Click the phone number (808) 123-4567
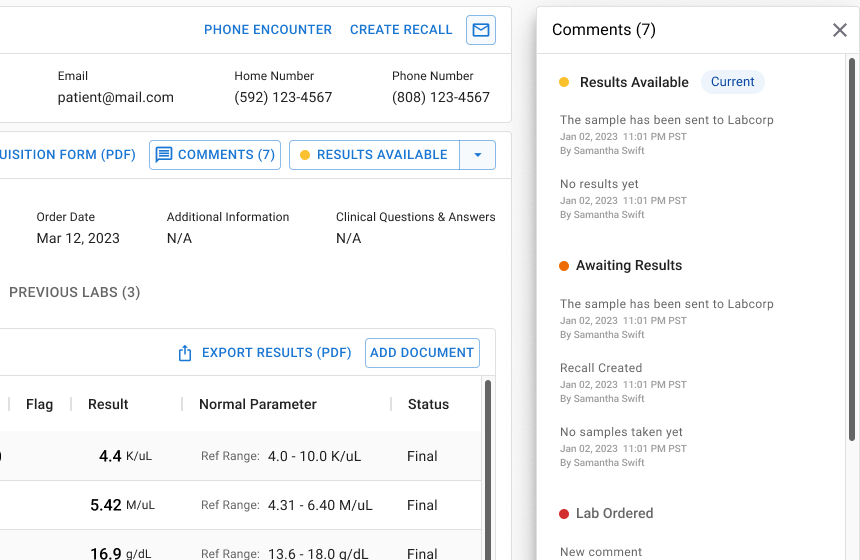Viewport: 860px width, 560px height. coord(440,98)
